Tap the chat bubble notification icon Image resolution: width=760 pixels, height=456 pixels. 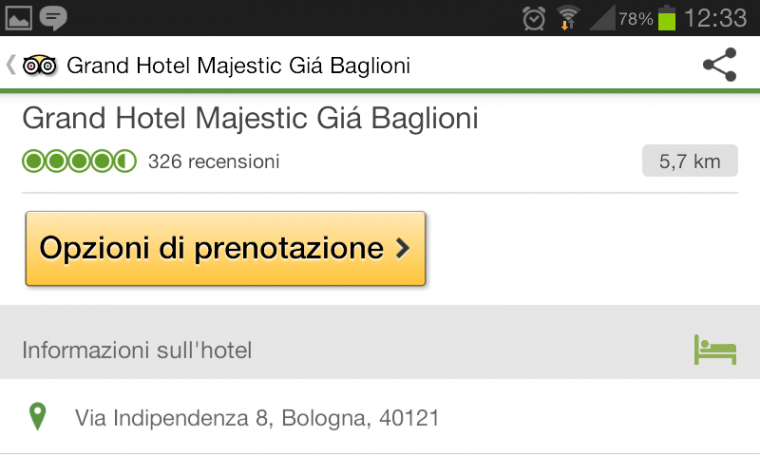pyautogui.click(x=53, y=18)
